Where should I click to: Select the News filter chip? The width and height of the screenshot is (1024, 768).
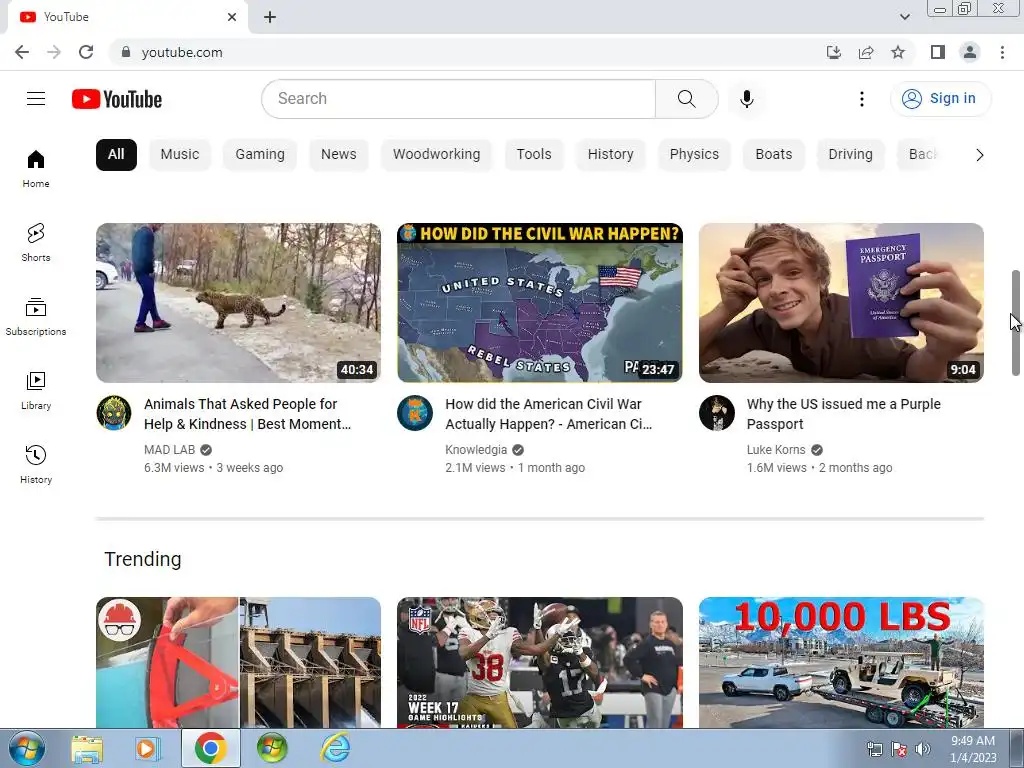pyautogui.click(x=338, y=154)
